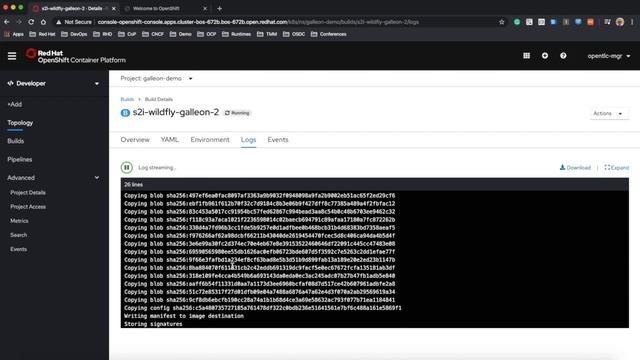Click the Red Hat OpenShift logo
Viewport: 640px width, 360px height.
76,56
